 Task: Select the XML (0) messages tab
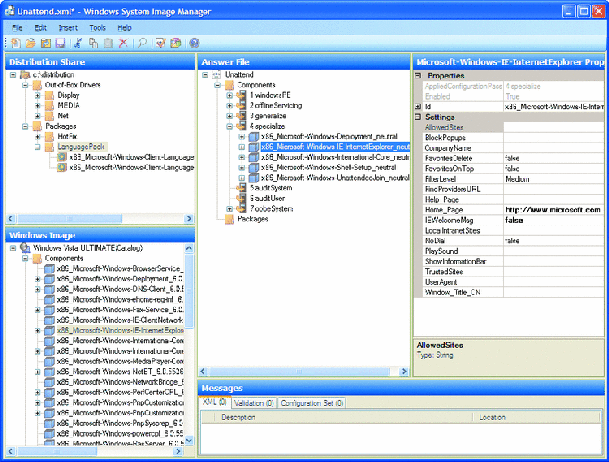[215, 402]
